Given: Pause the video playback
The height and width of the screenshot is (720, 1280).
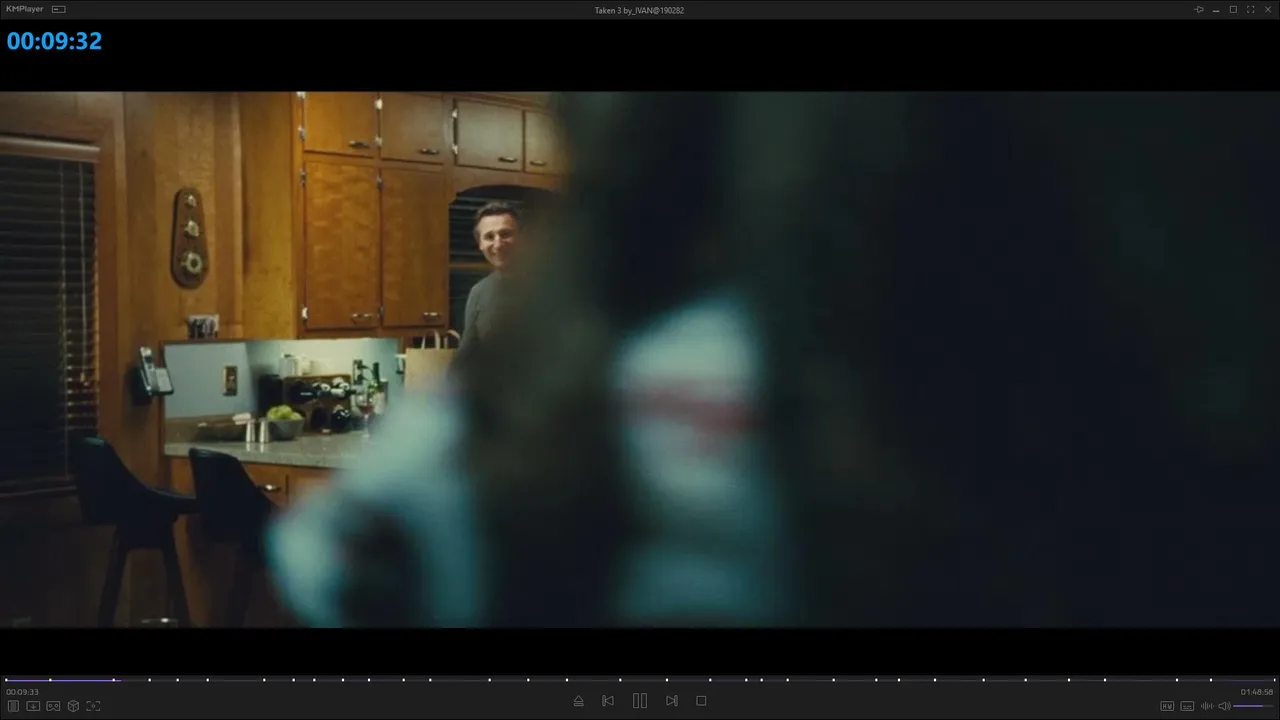Looking at the screenshot, I should [640, 701].
